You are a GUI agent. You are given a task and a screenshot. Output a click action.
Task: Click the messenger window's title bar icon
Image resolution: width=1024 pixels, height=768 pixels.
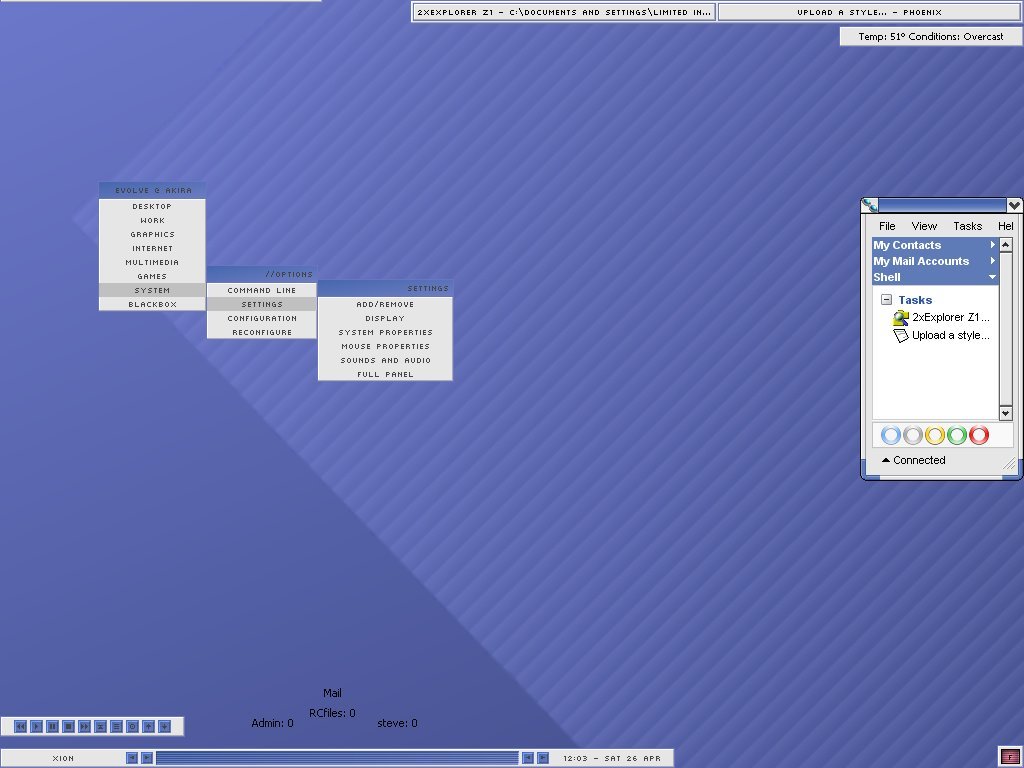(x=869, y=205)
